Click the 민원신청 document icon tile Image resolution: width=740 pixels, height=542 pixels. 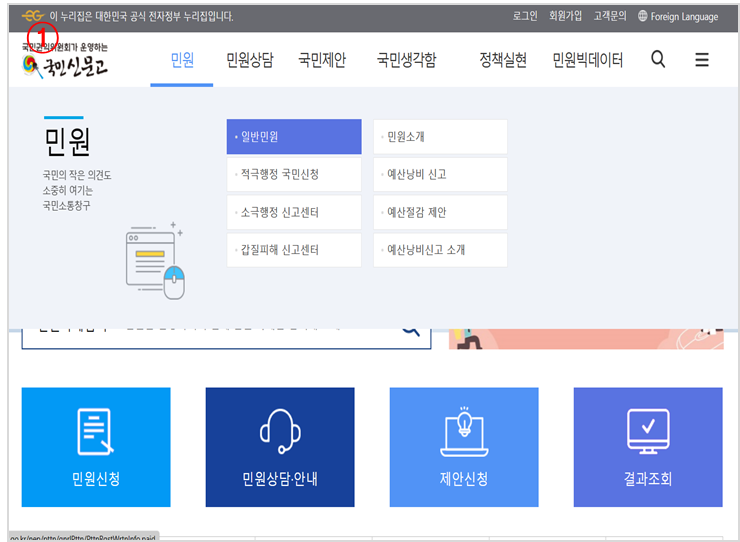point(96,447)
